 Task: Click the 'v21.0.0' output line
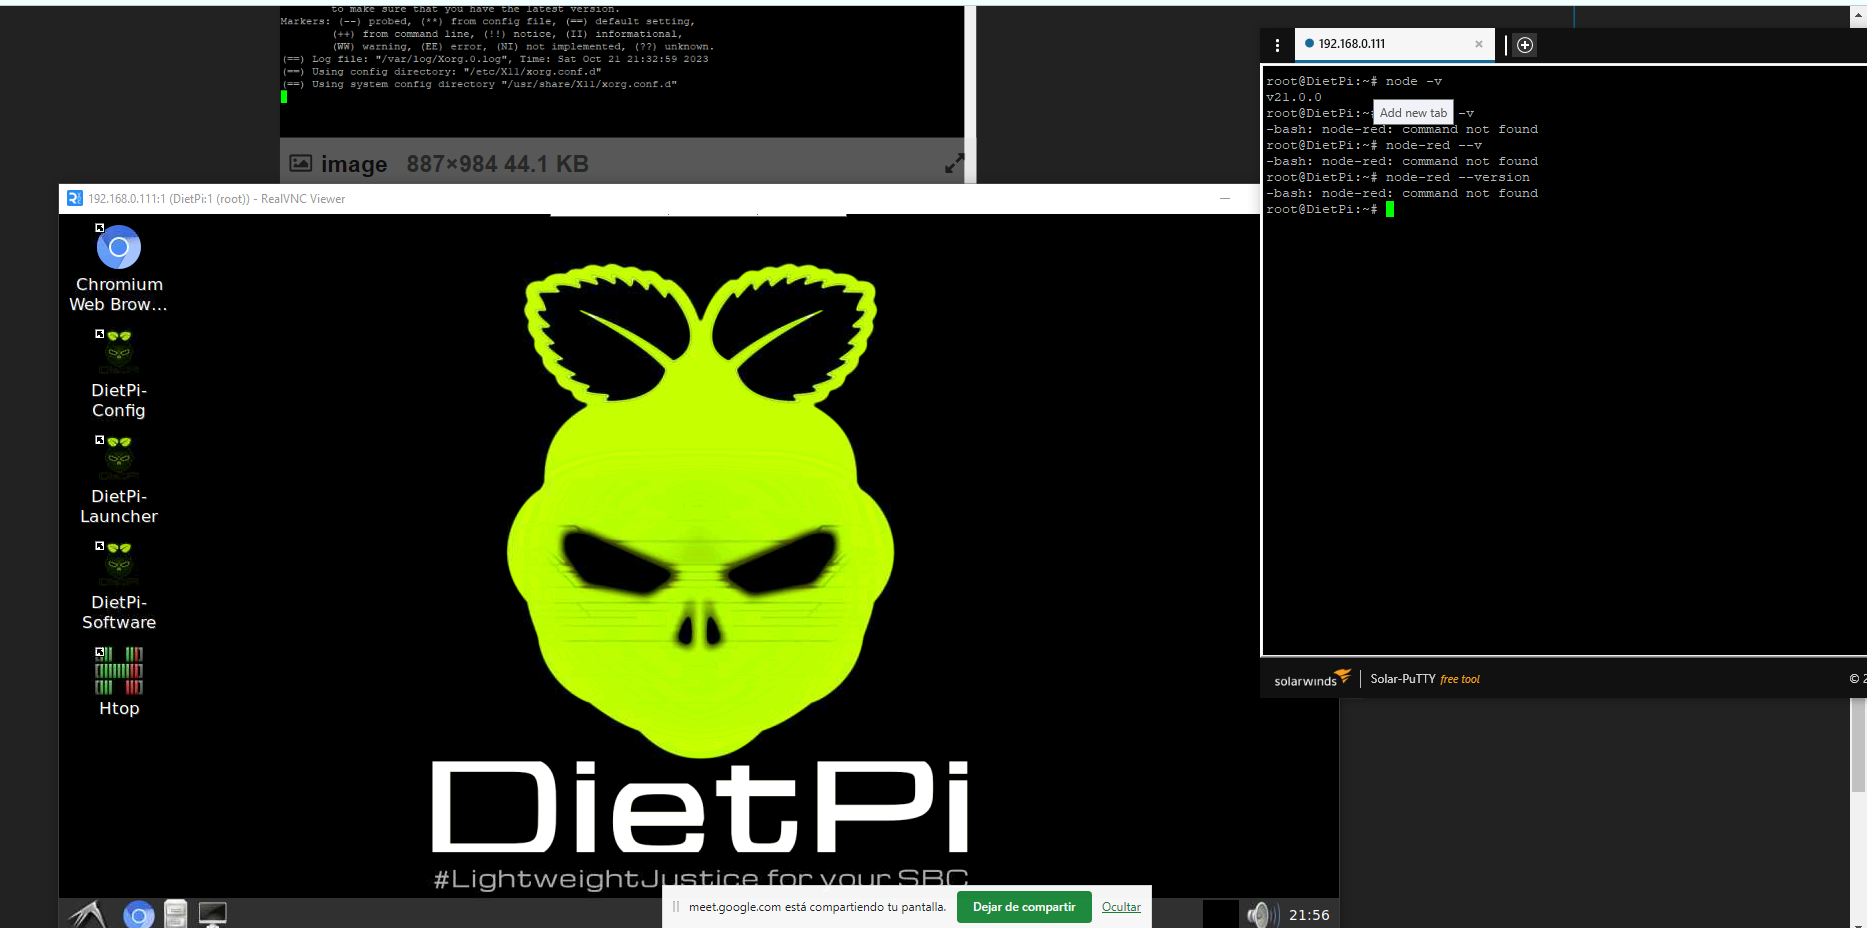1294,97
